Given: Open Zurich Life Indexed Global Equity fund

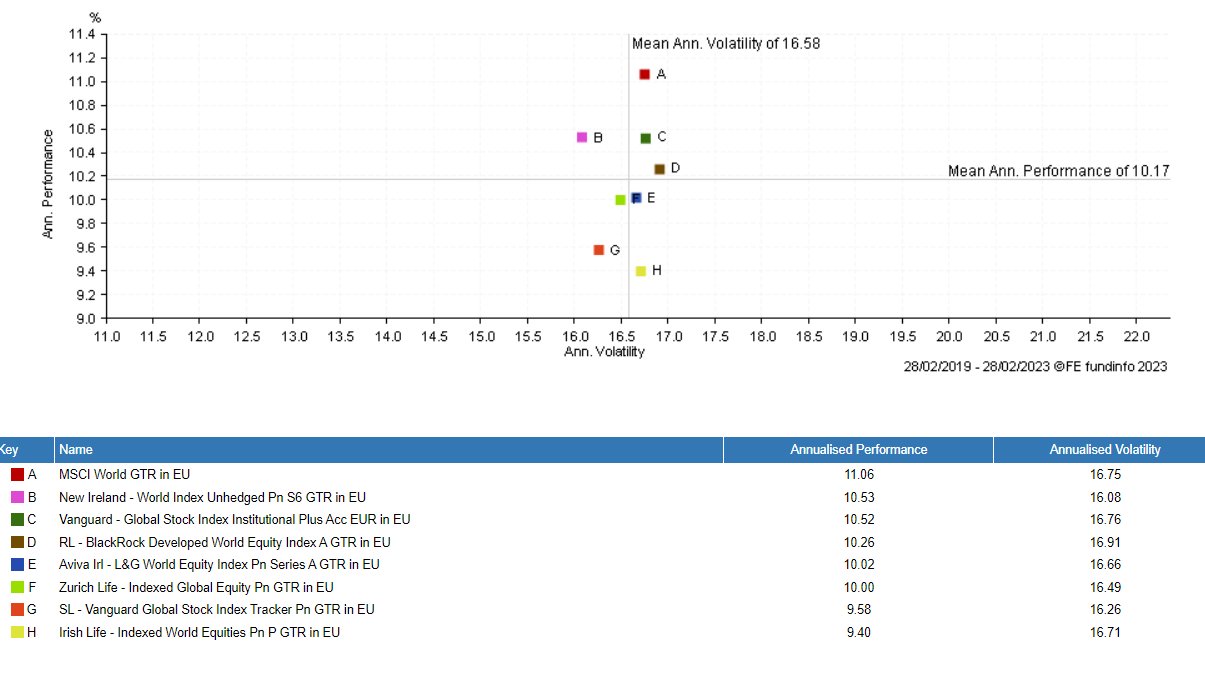Looking at the screenshot, I should coord(197,587).
